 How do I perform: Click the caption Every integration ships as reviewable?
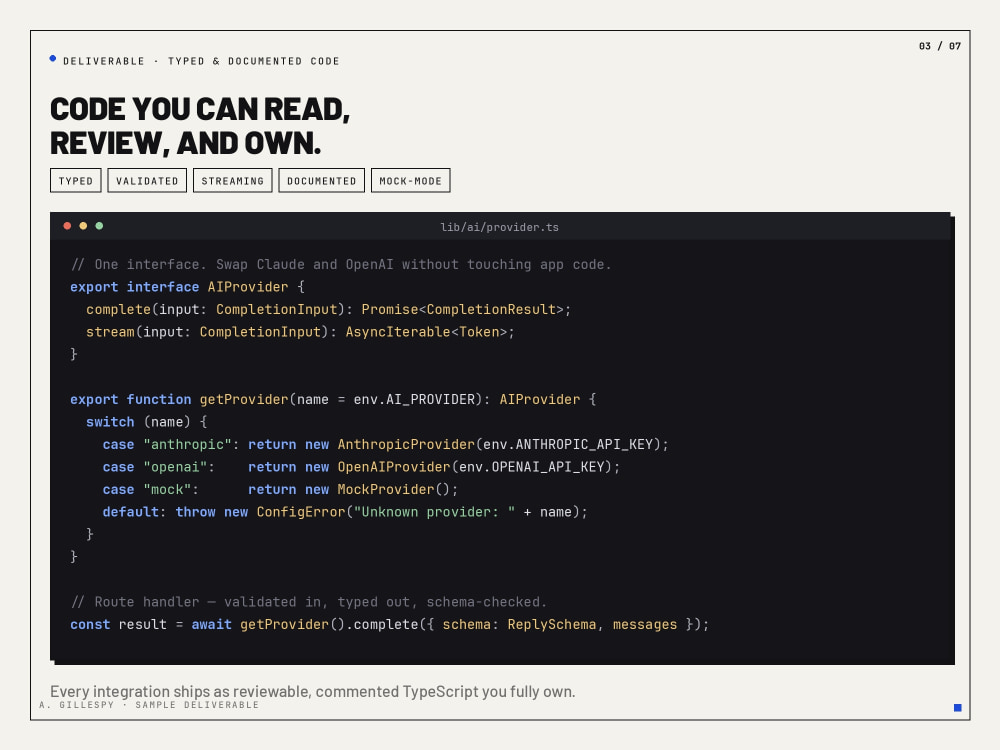click(x=312, y=691)
